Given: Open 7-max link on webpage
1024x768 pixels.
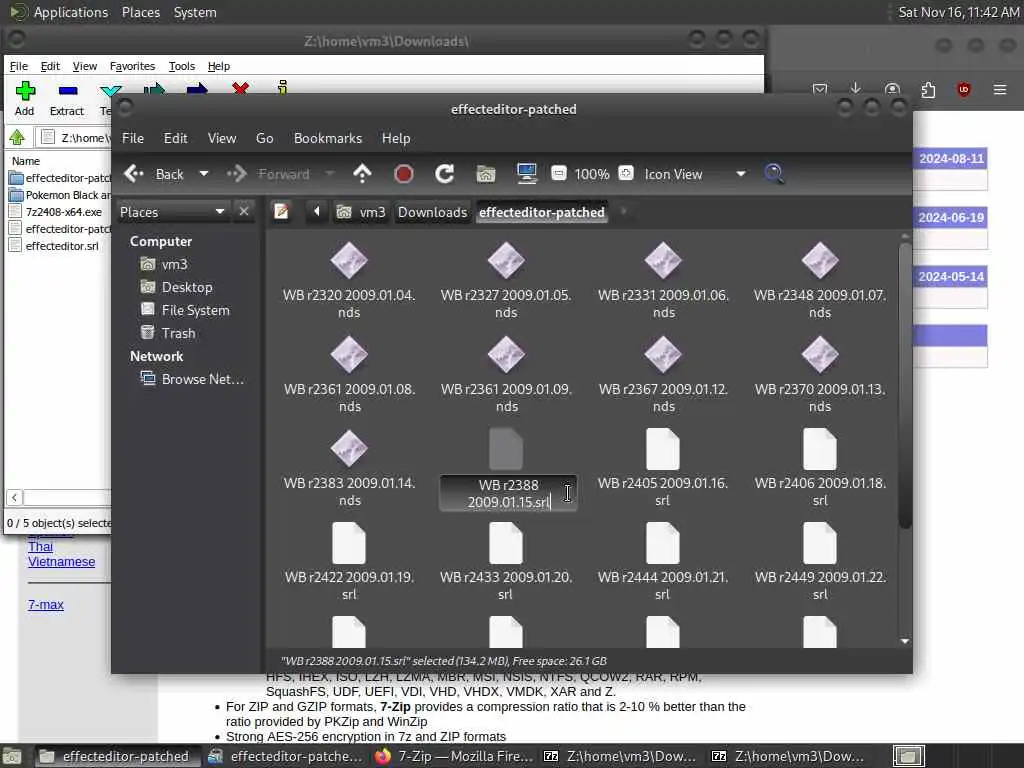Looking at the screenshot, I should pyautogui.click(x=46, y=605).
